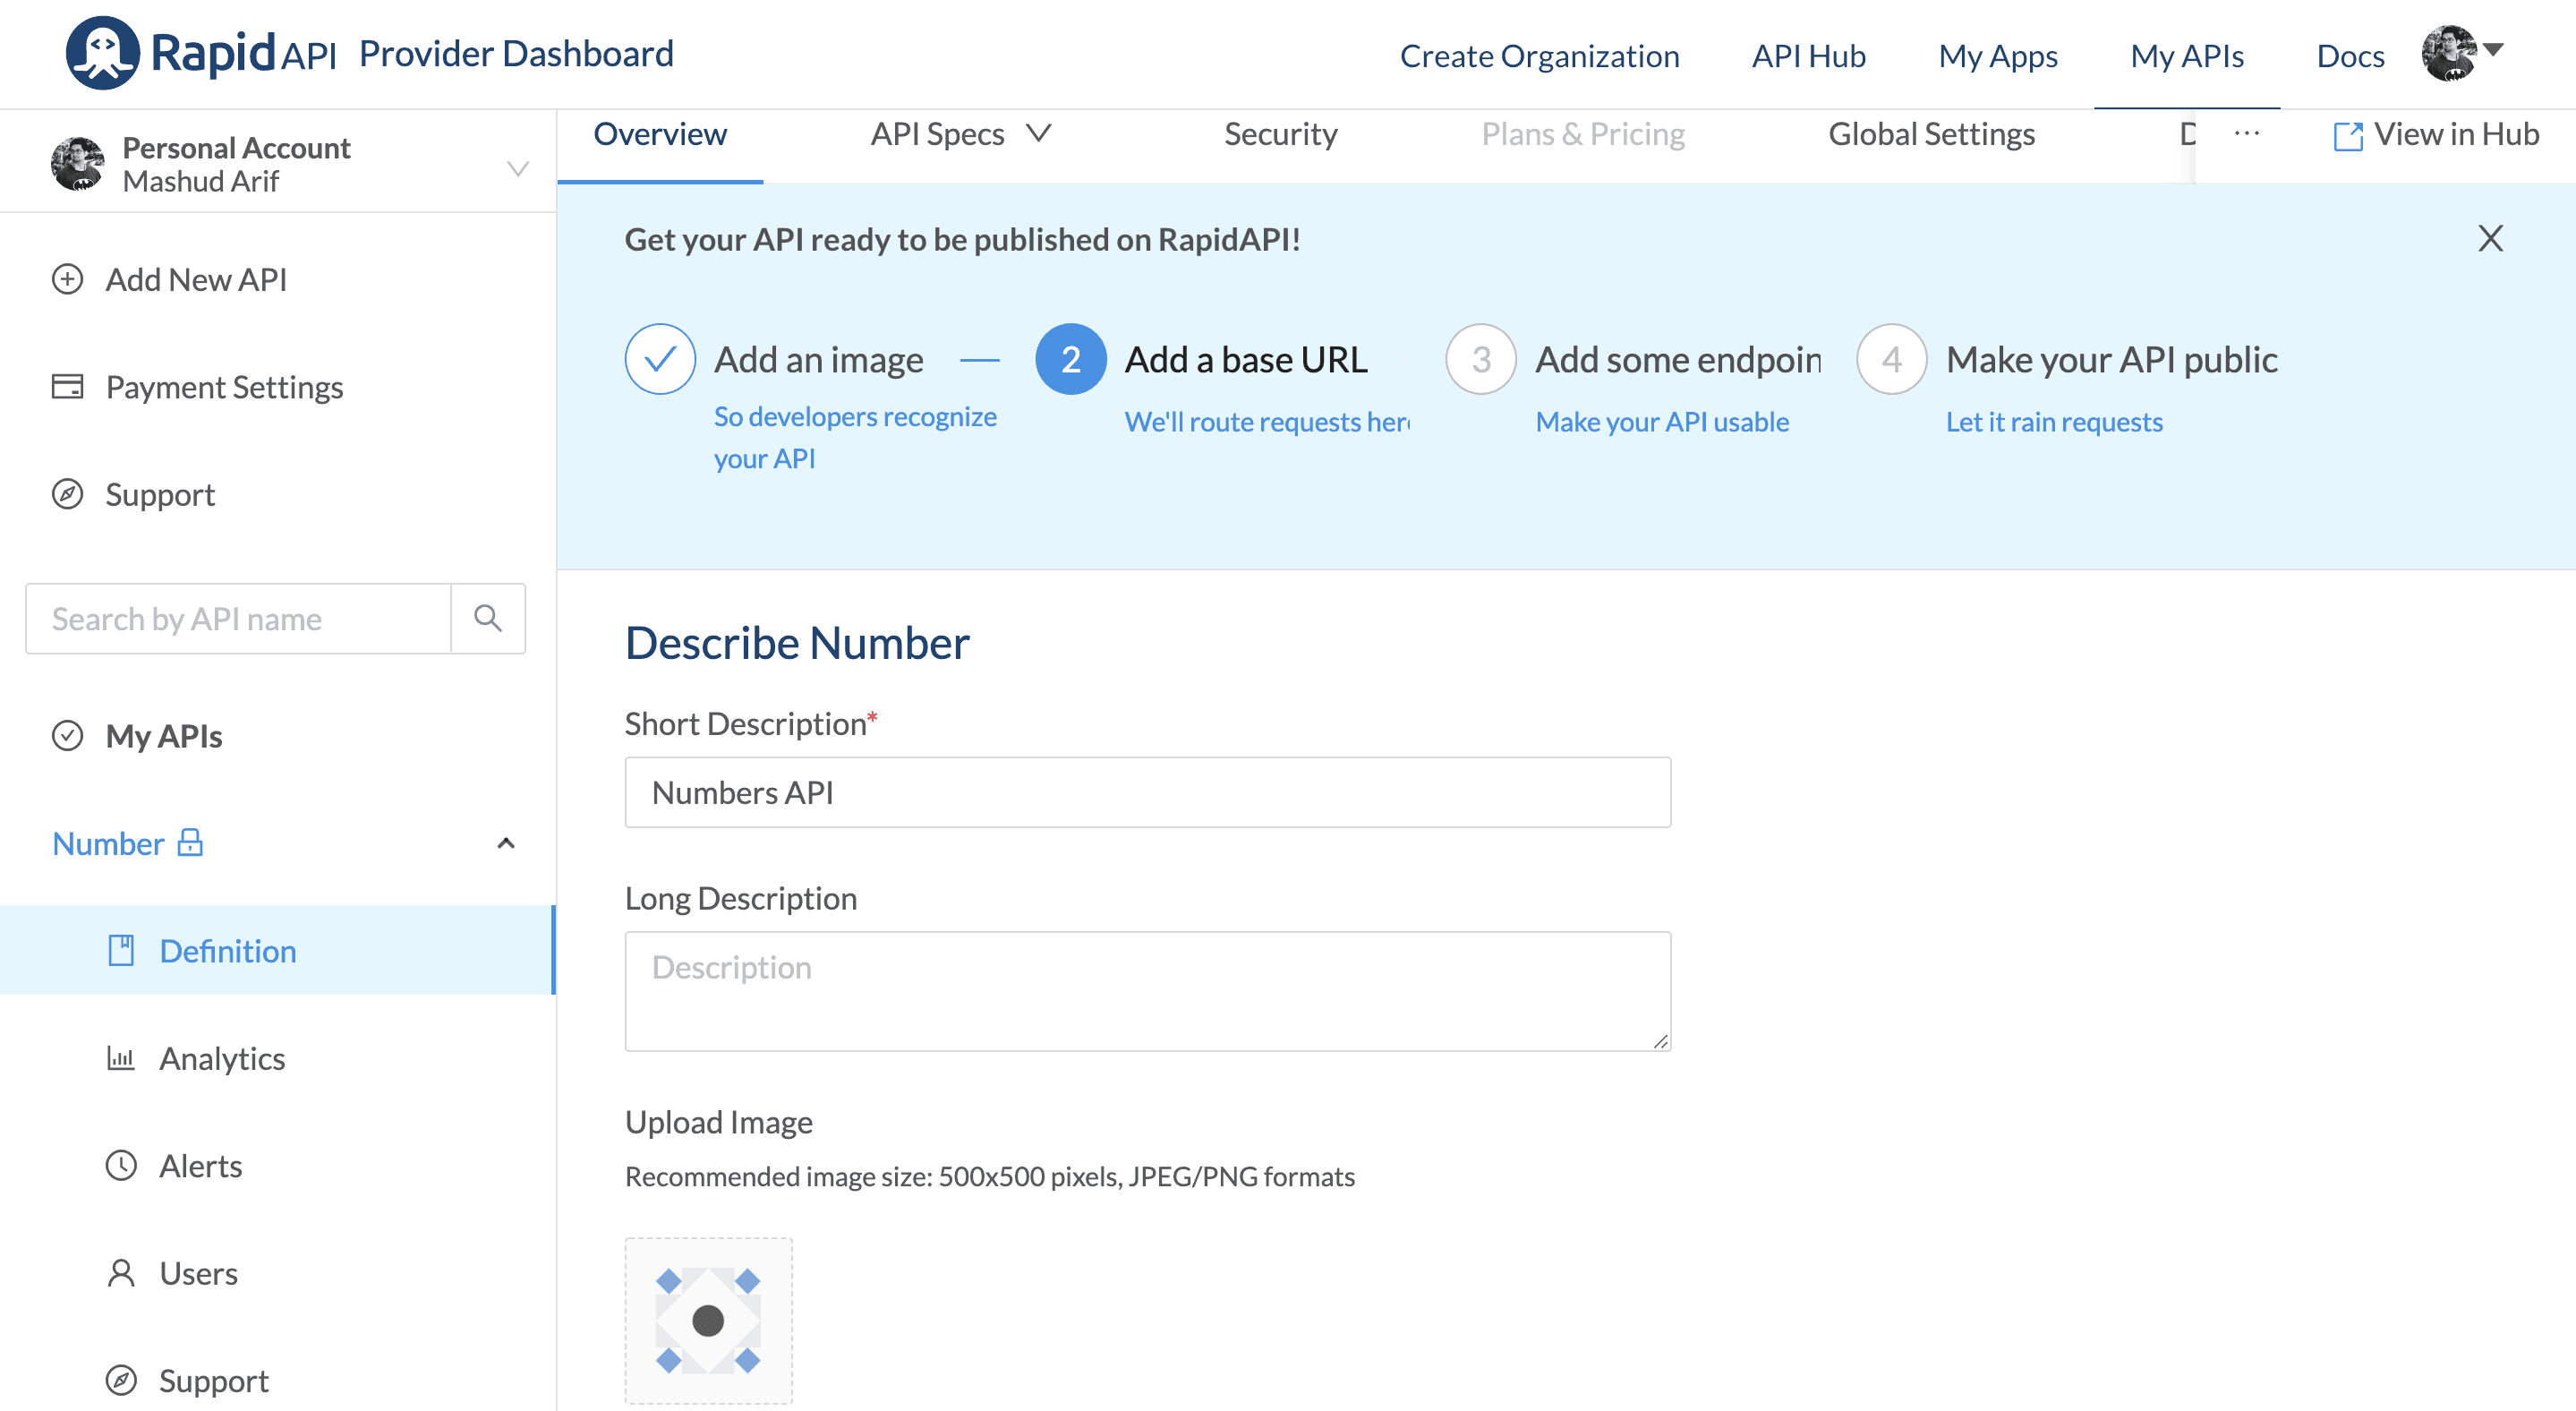
Task: Open the three-dots overflow tabs menu
Action: (x=2247, y=133)
